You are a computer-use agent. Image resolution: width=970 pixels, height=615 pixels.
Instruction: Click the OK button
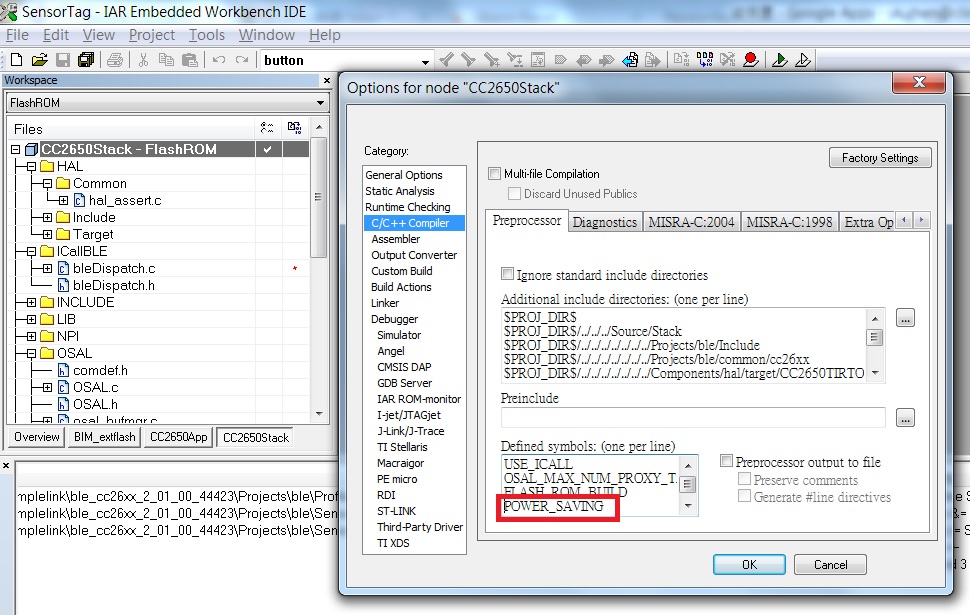[749, 564]
